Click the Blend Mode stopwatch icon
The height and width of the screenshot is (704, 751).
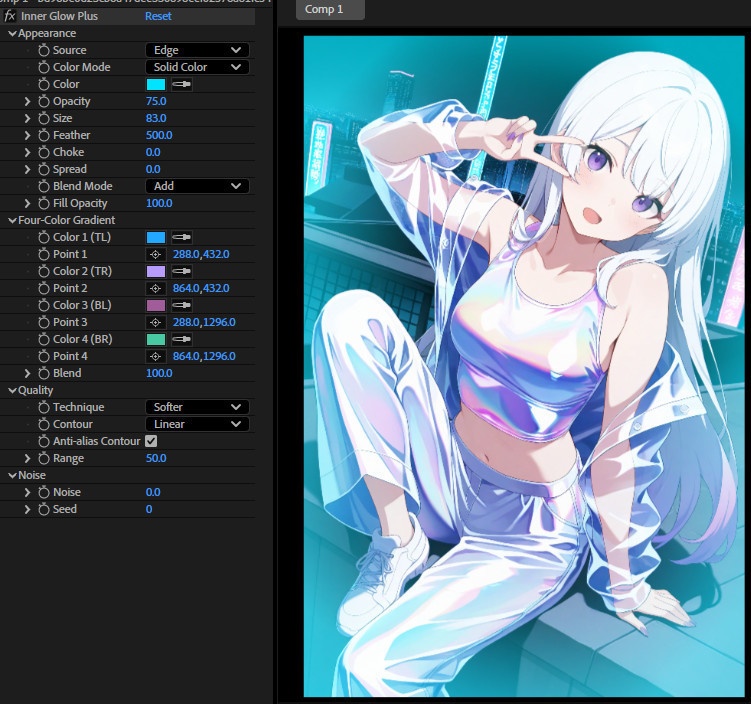44,186
